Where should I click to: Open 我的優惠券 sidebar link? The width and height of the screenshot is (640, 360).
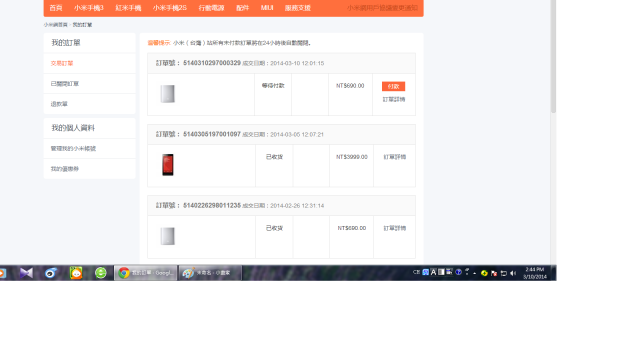[x=65, y=169]
